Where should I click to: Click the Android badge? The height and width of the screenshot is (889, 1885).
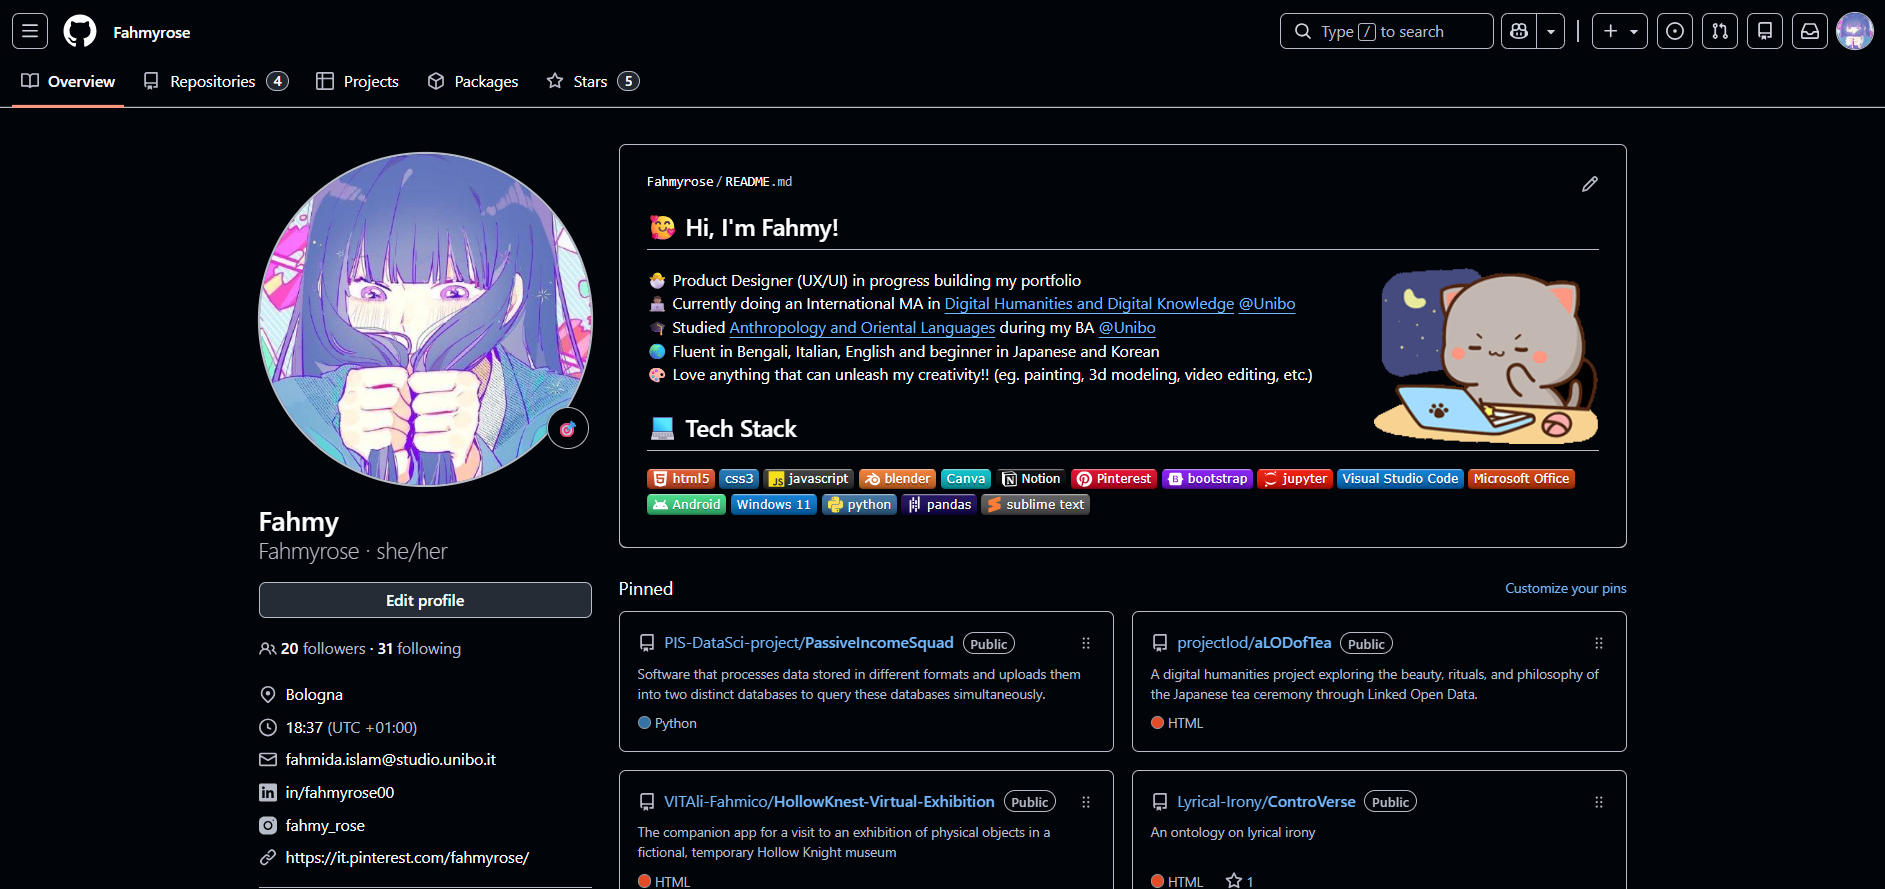click(x=686, y=504)
